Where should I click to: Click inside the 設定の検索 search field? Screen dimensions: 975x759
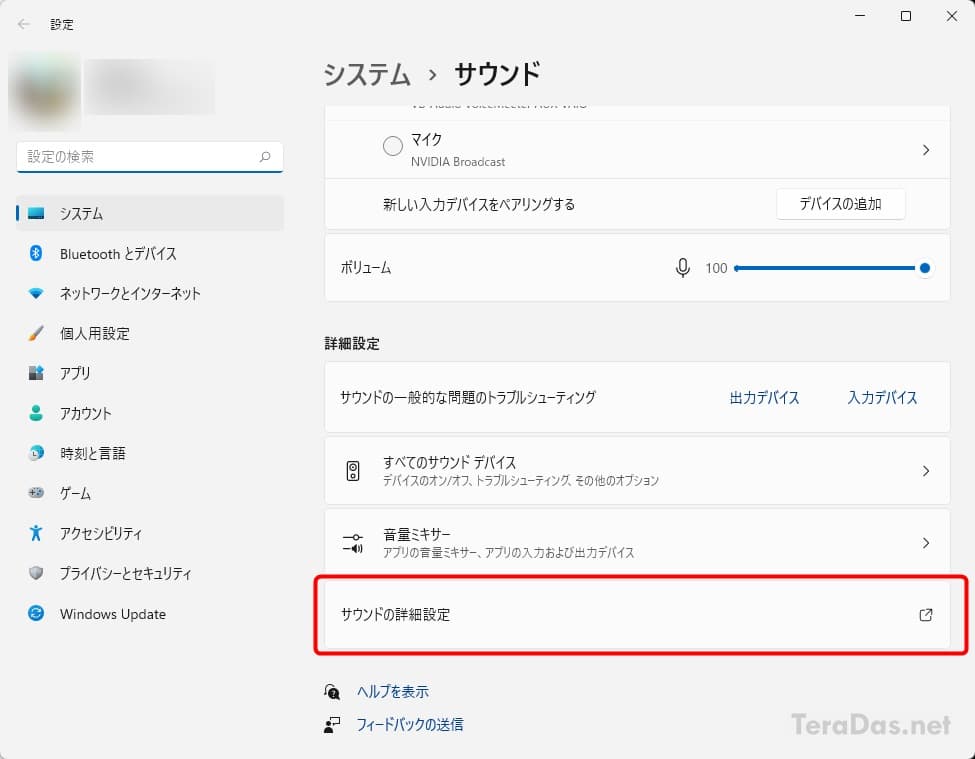[x=150, y=157]
